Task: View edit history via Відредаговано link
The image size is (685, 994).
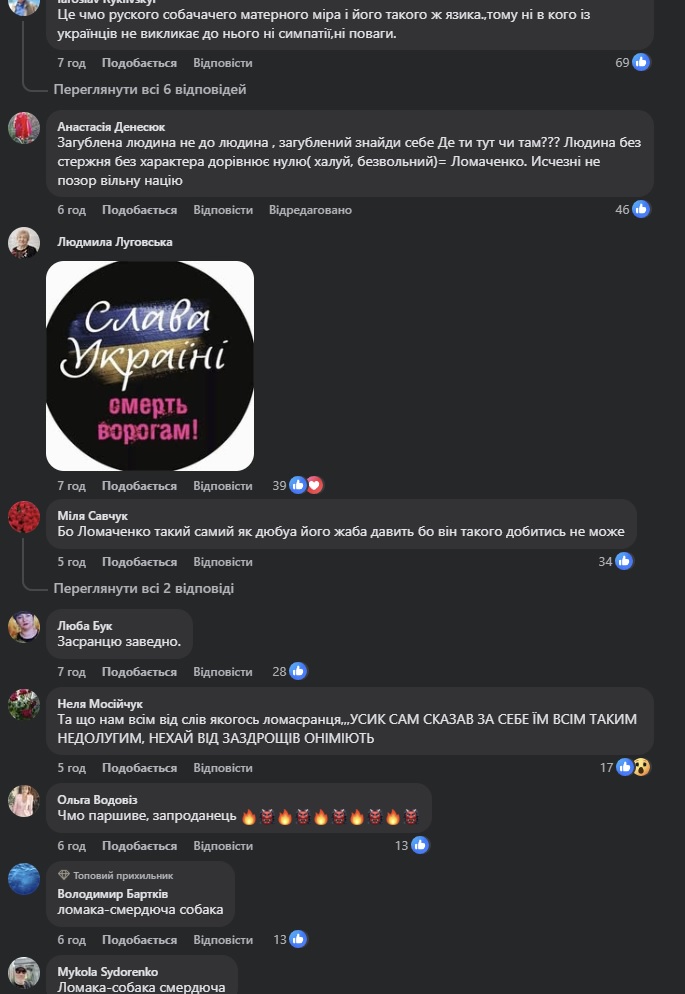Action: tap(310, 210)
